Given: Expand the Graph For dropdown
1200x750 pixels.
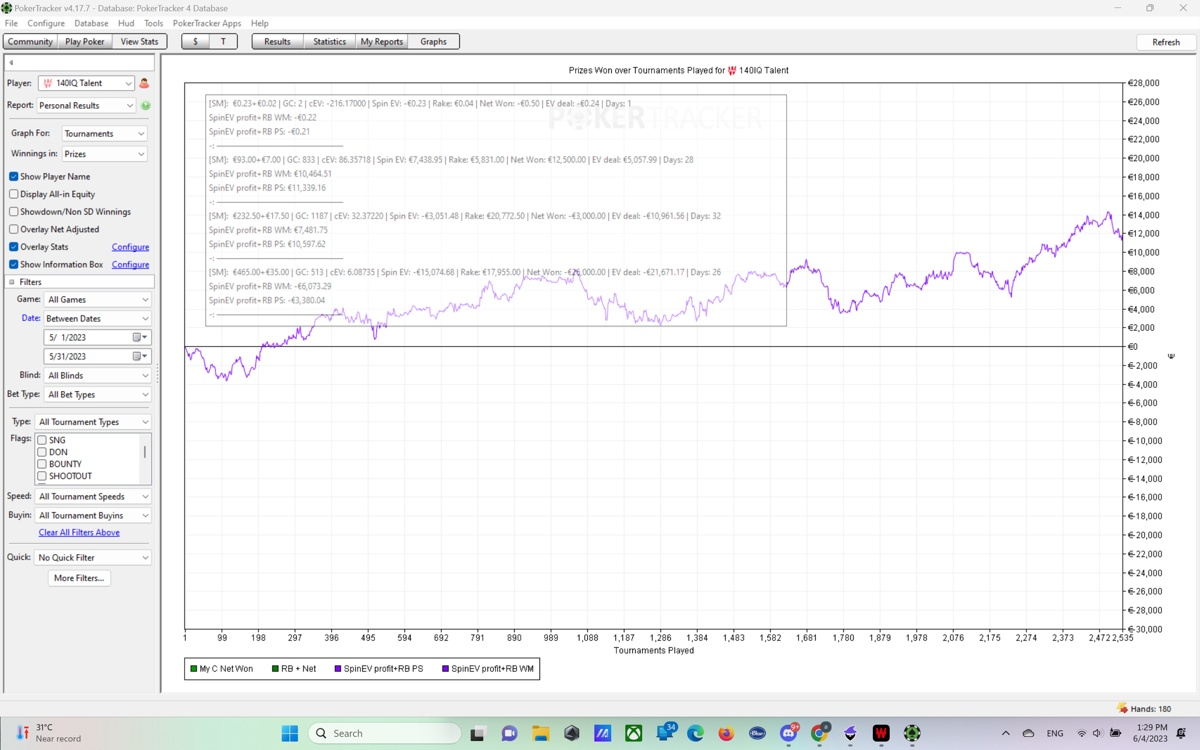Looking at the screenshot, I should (x=104, y=134).
